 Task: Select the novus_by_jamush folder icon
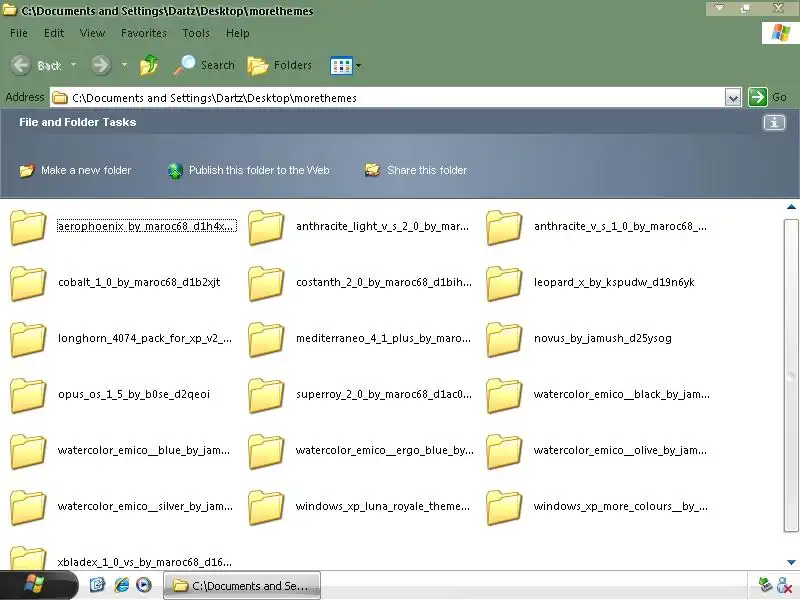pos(504,340)
